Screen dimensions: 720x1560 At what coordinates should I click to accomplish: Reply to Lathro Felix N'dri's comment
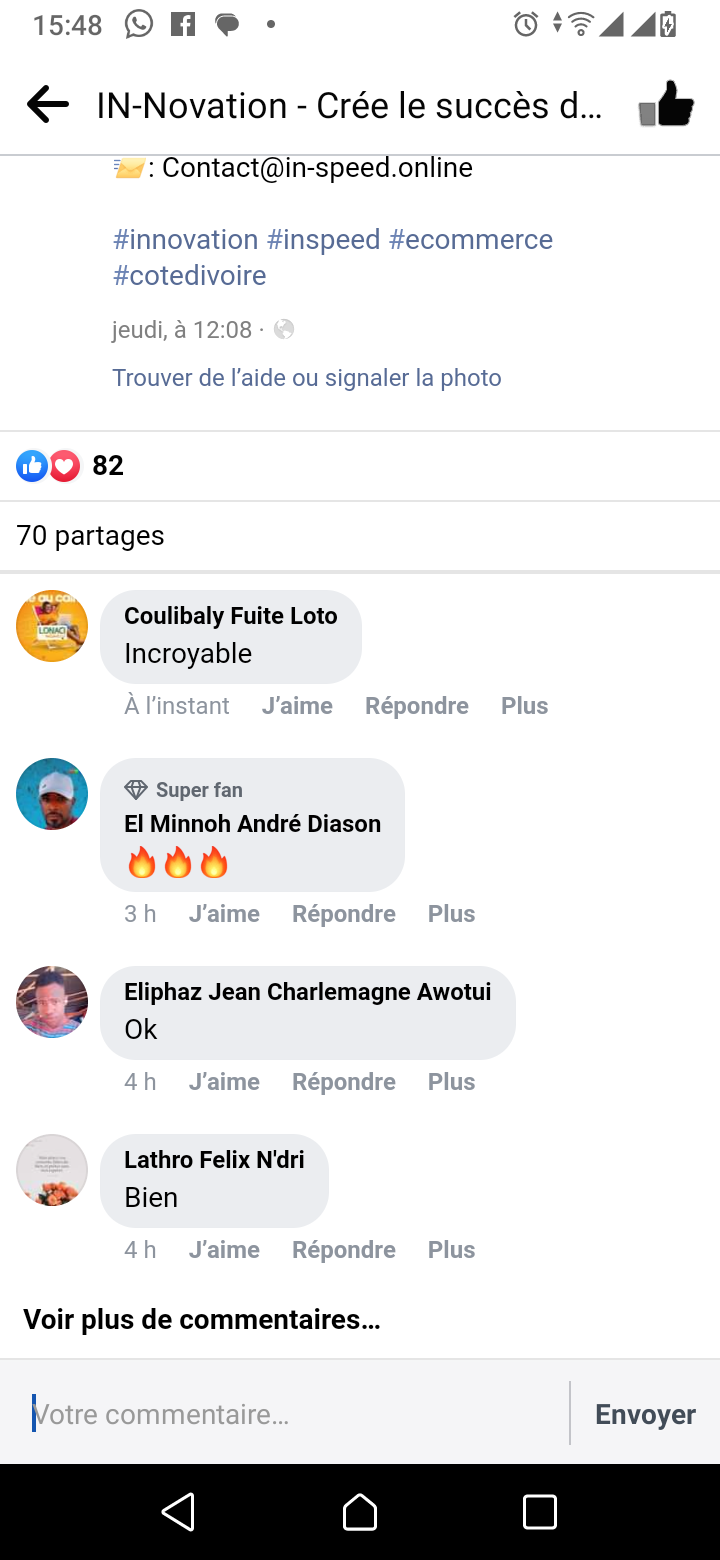click(x=343, y=1250)
